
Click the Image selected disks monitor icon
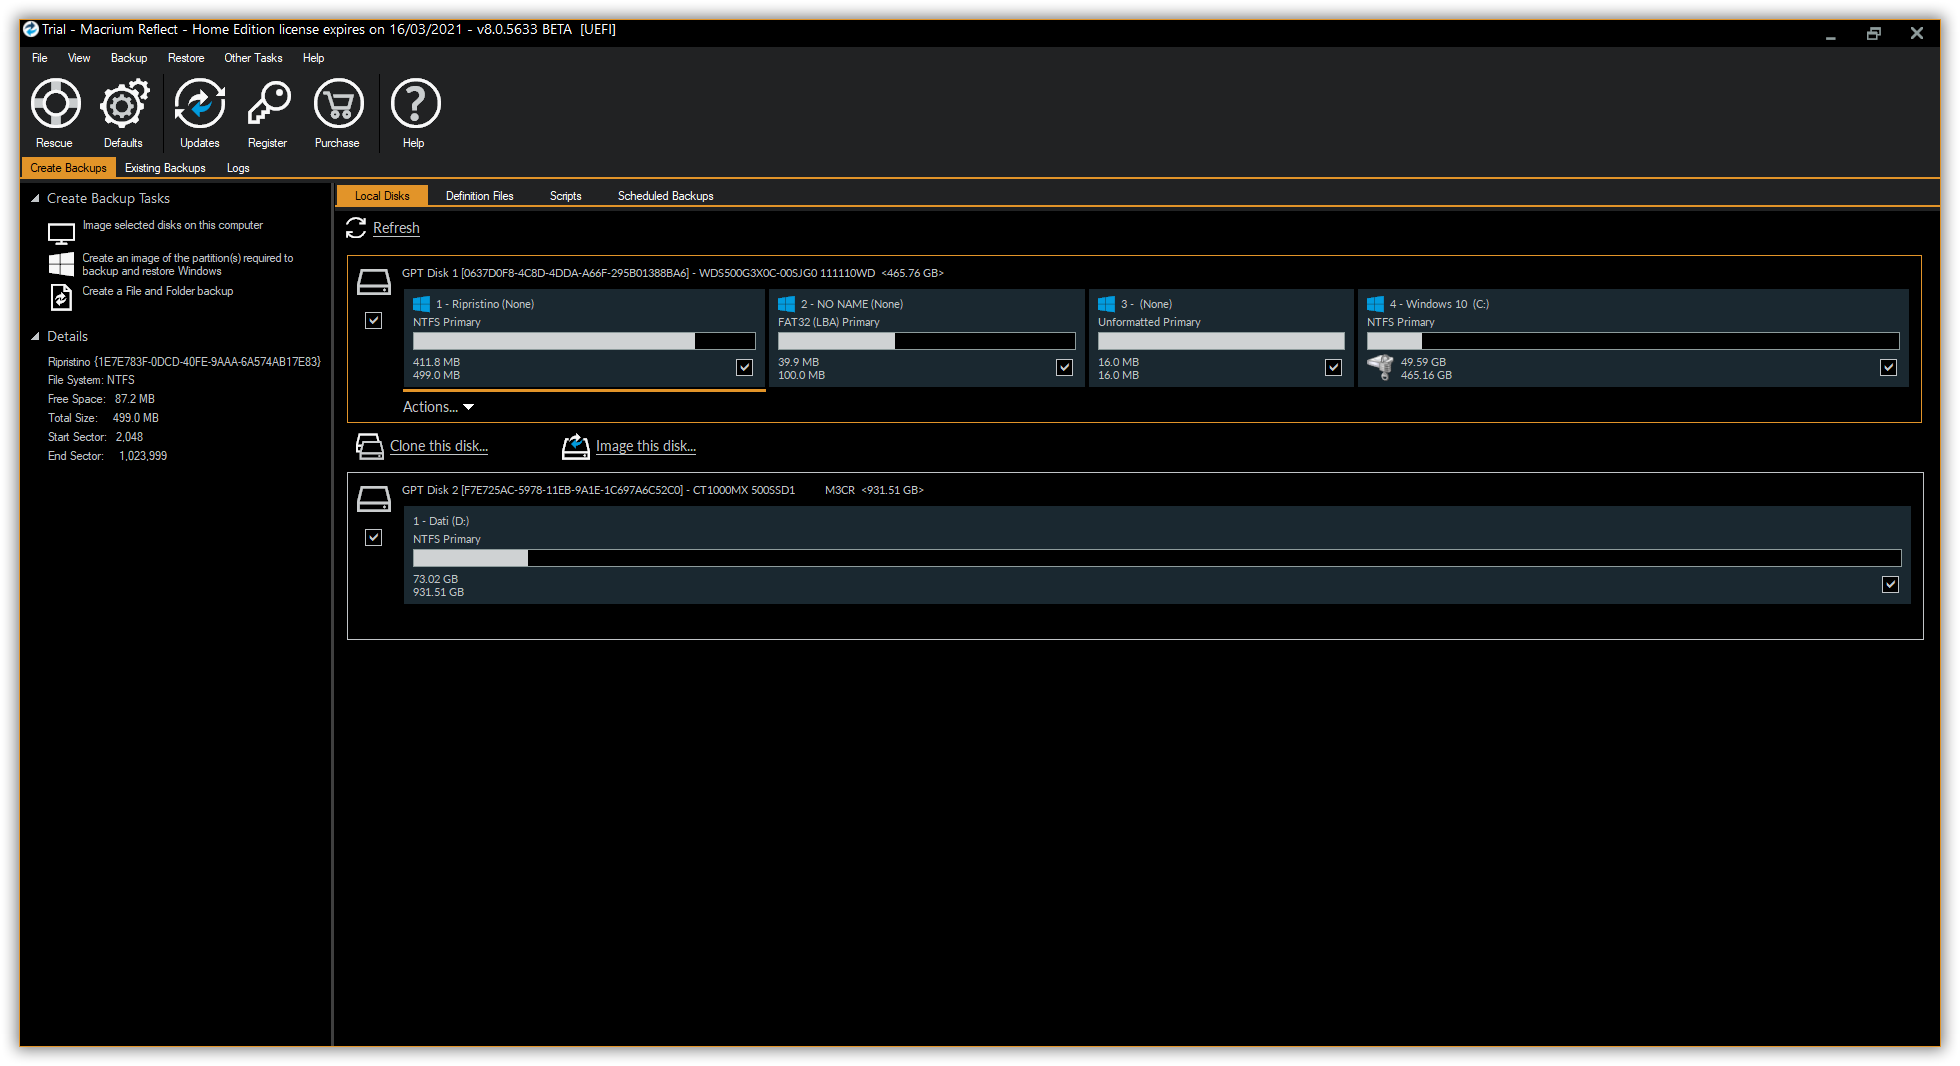coord(61,233)
